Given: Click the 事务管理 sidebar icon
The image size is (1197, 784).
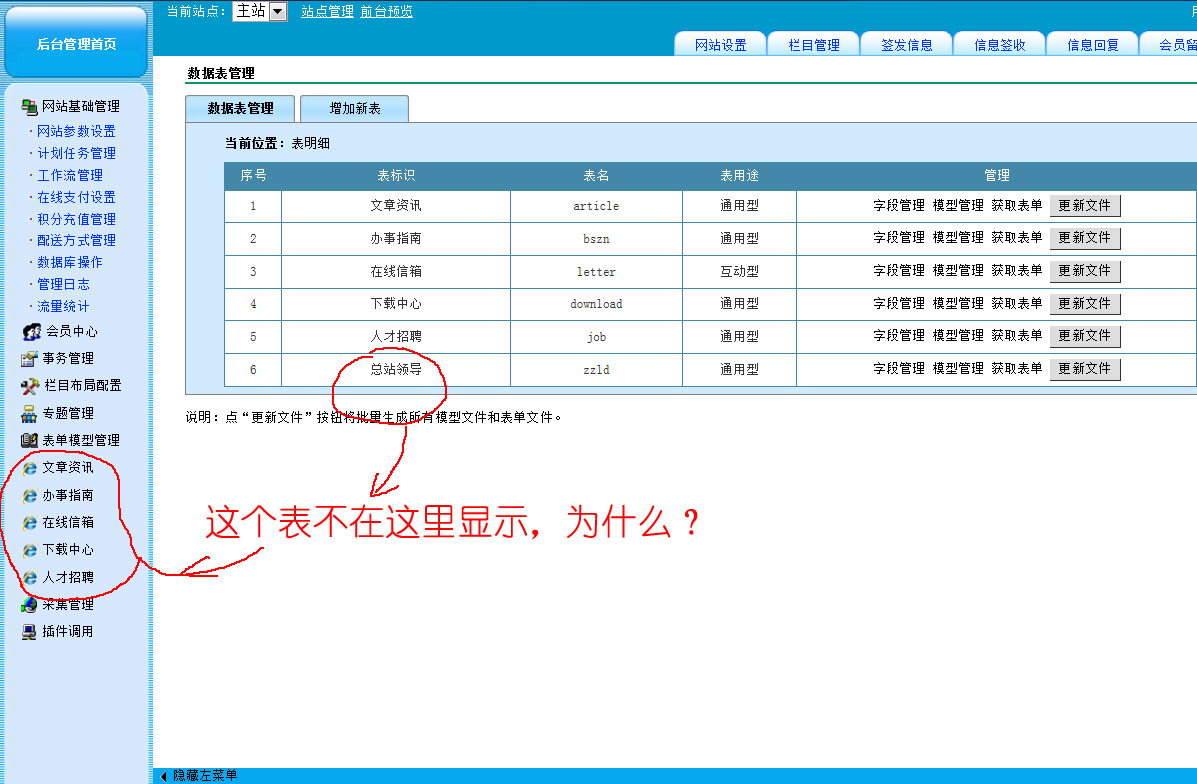Looking at the screenshot, I should coord(29,359).
